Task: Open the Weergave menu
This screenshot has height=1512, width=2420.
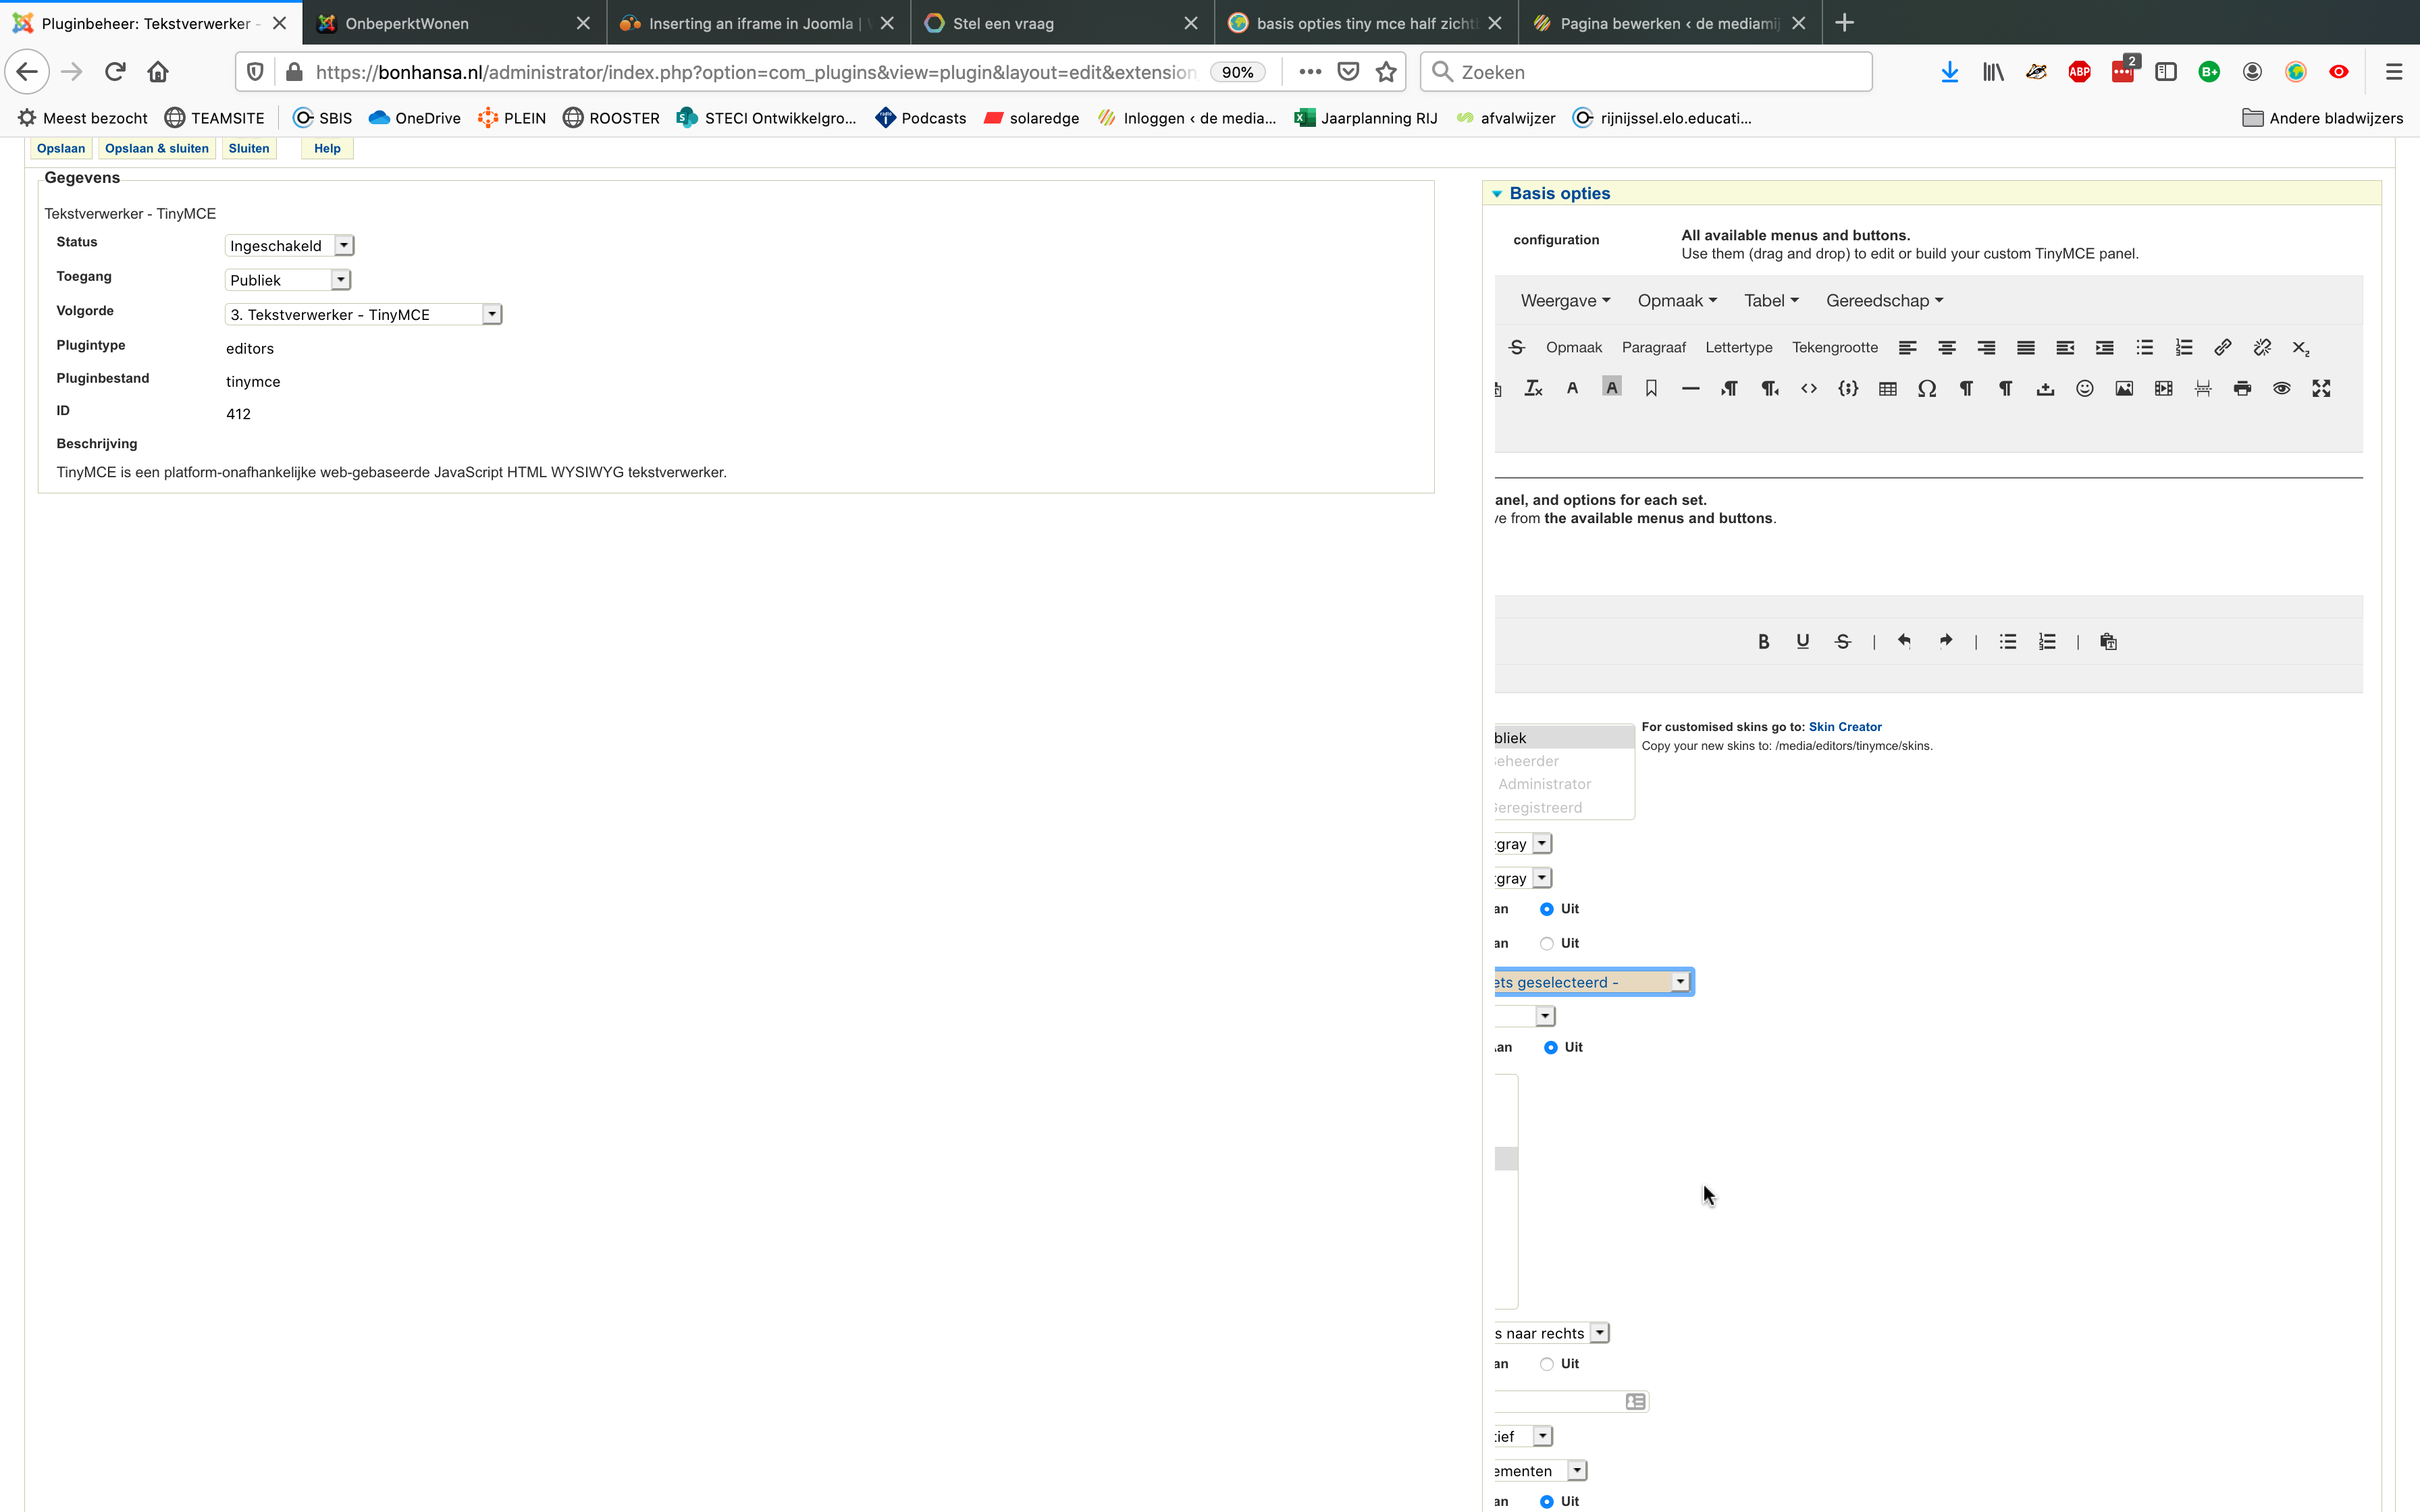Action: (1564, 301)
